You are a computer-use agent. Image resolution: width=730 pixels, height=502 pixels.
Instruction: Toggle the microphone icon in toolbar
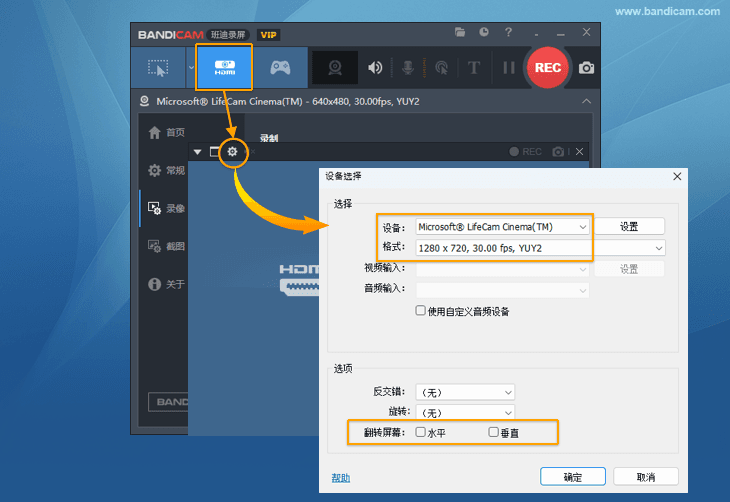[408, 68]
